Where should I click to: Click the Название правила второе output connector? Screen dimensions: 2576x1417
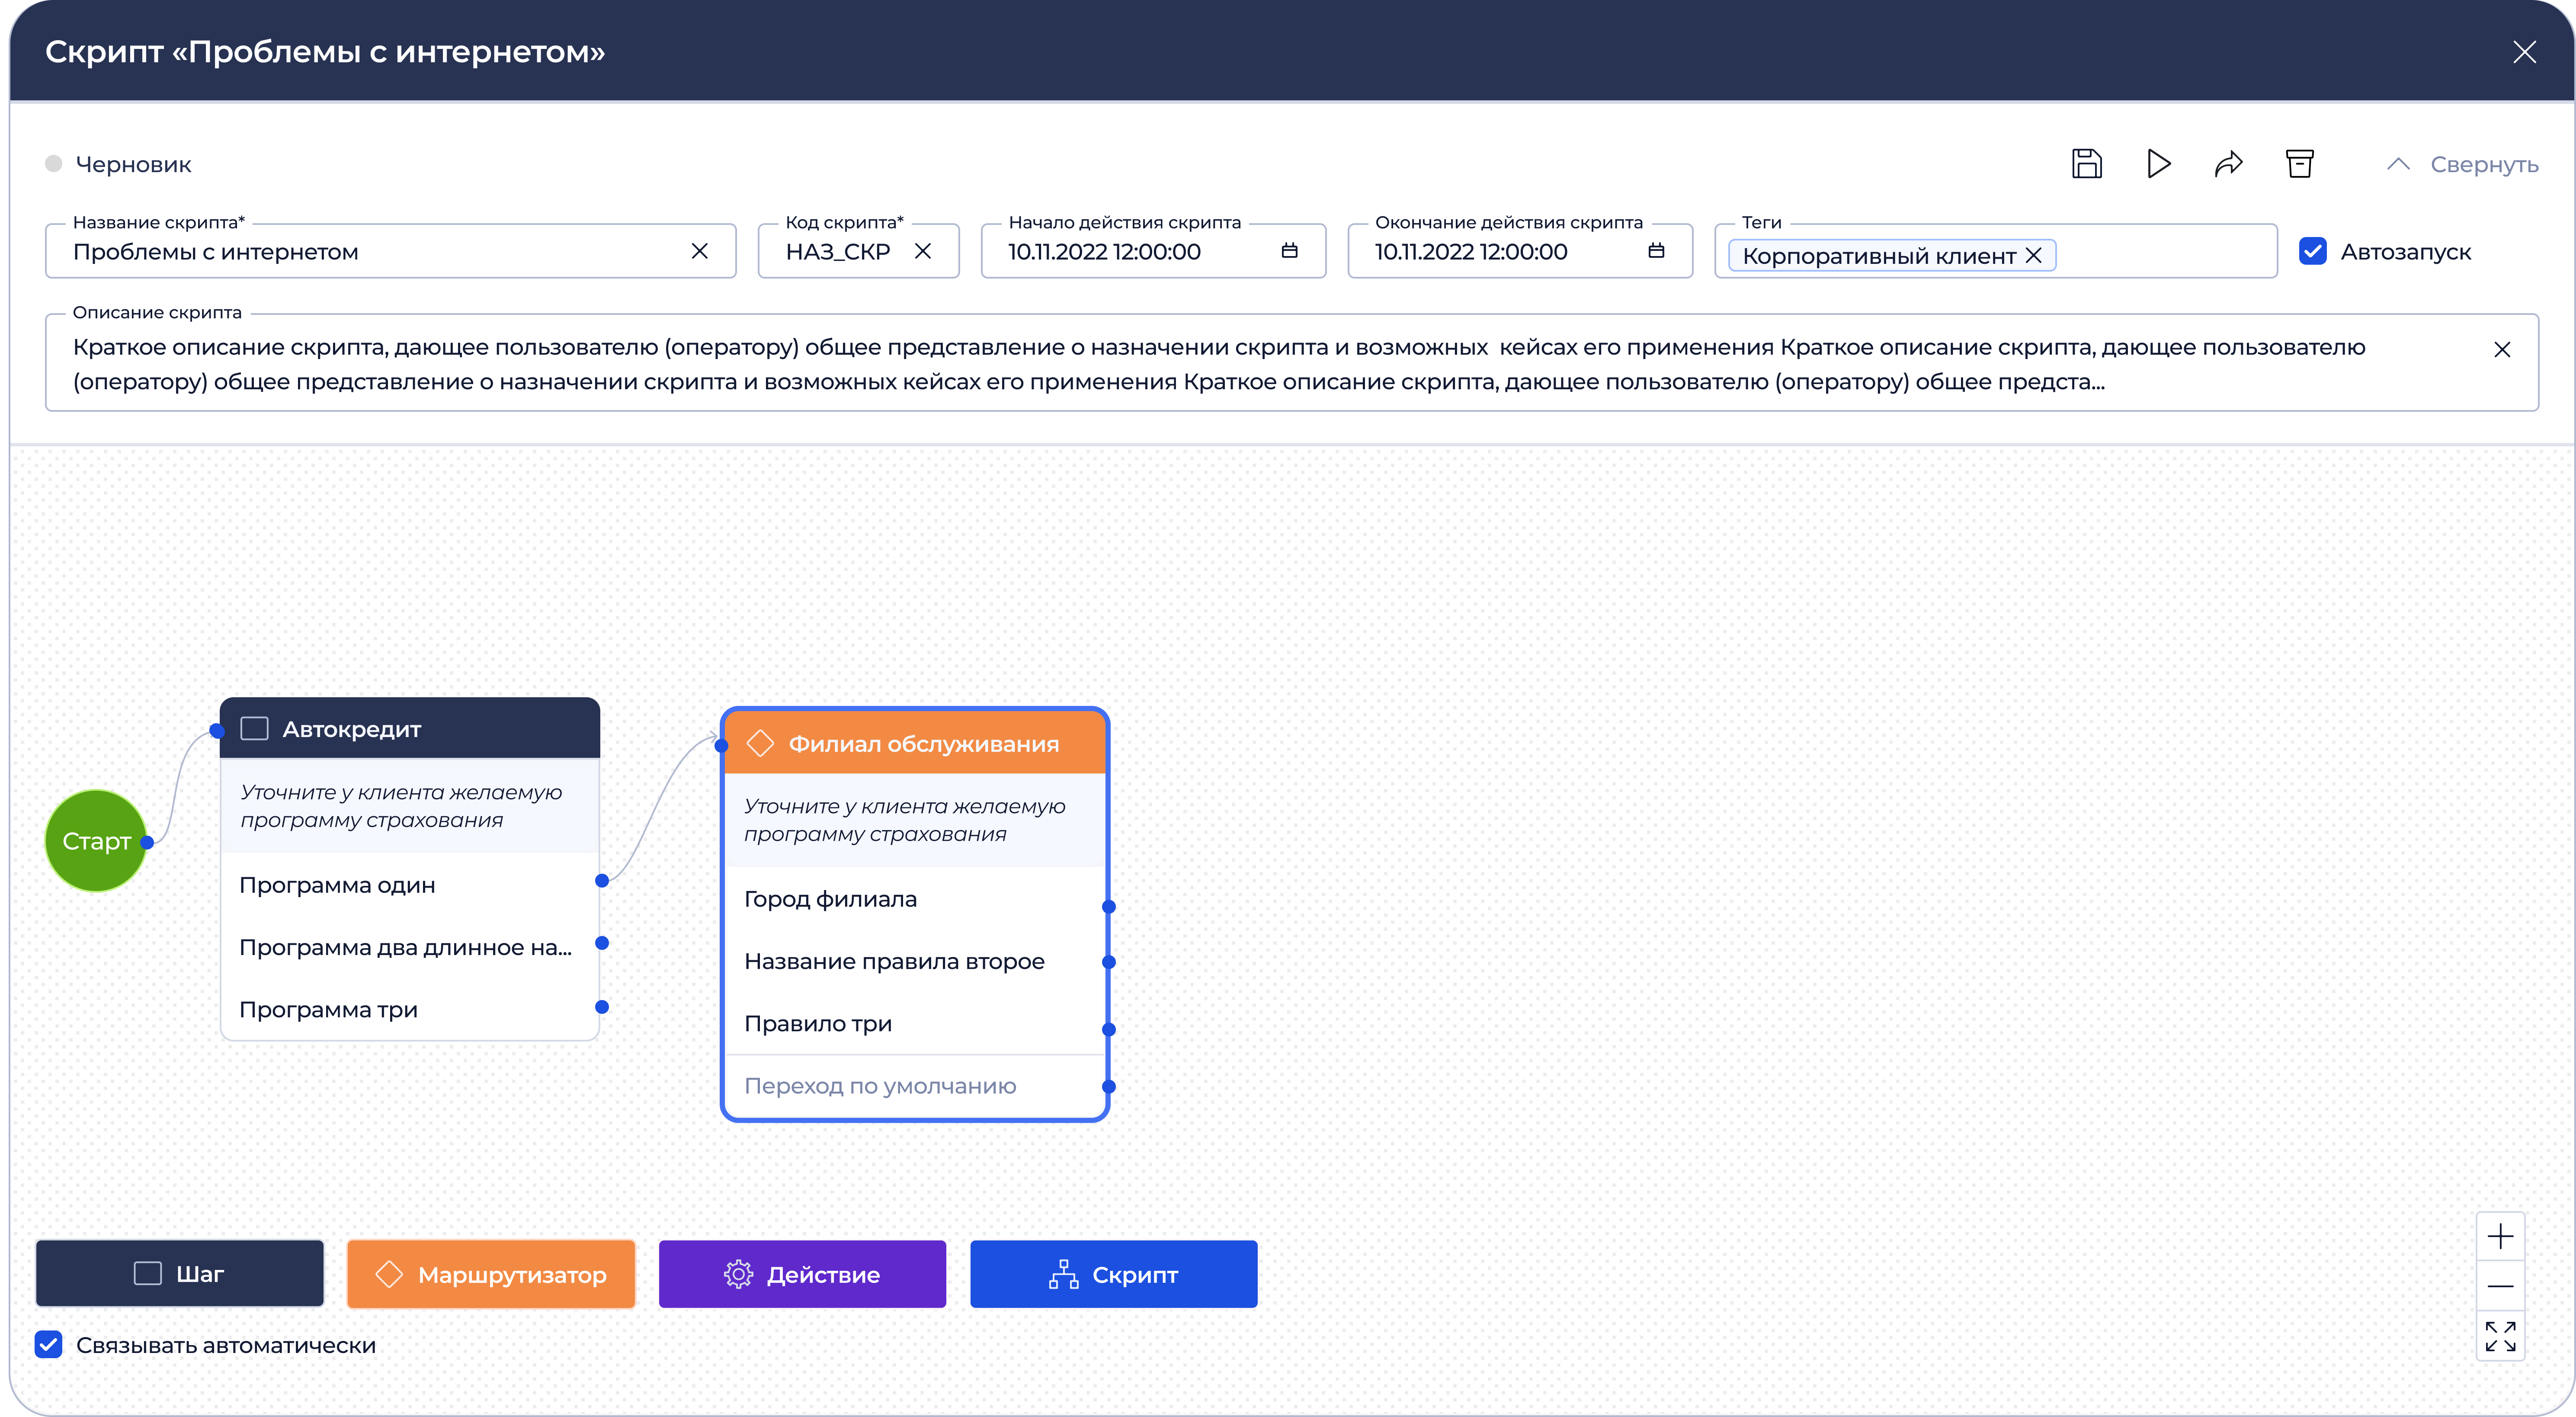tap(1108, 962)
